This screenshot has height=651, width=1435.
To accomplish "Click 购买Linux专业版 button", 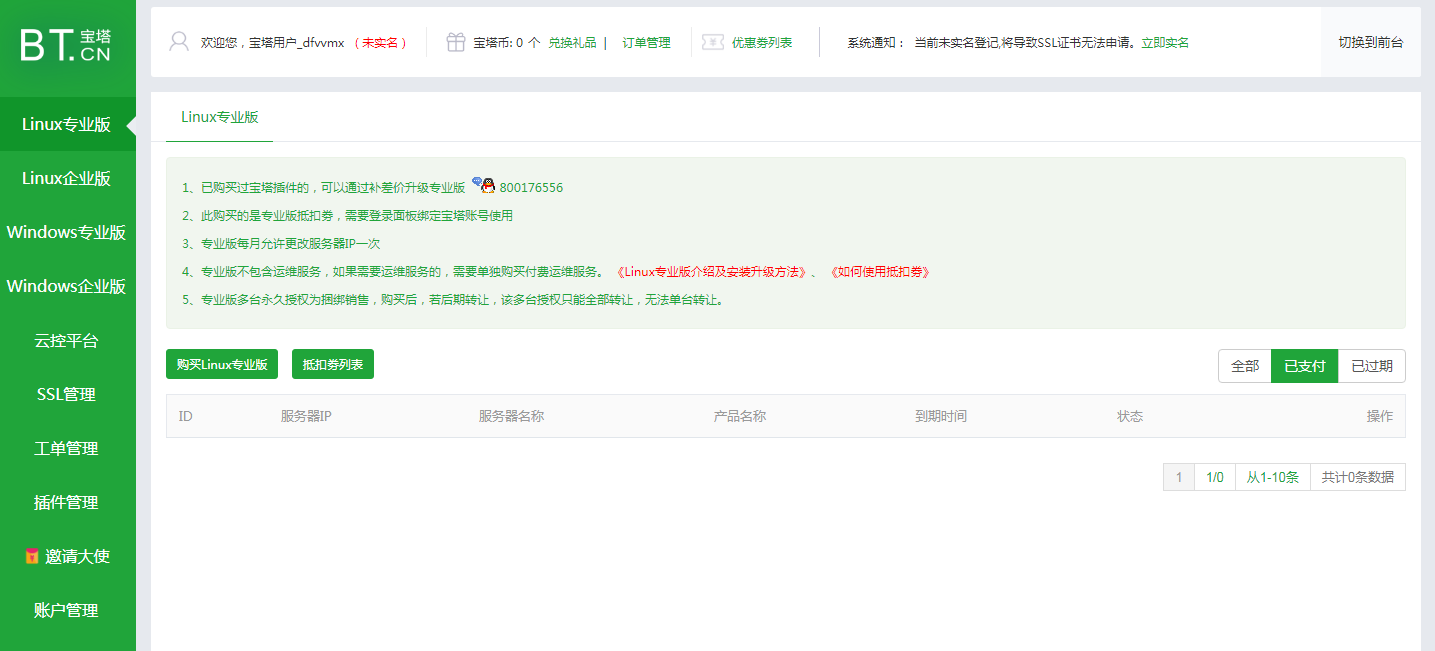I will [222, 365].
